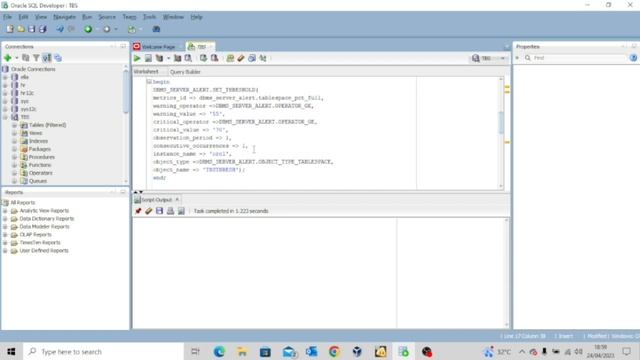Close the Script Output tab
This screenshot has height=360, width=640.
coord(177,200)
